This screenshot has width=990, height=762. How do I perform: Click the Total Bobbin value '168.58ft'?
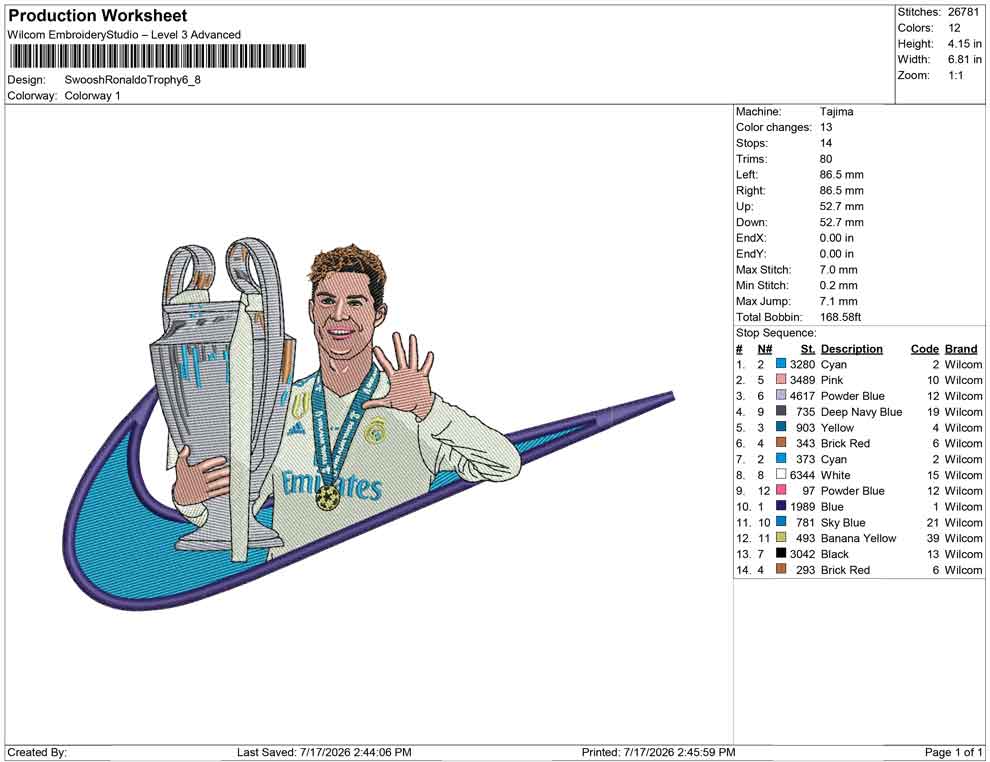[x=840, y=317]
